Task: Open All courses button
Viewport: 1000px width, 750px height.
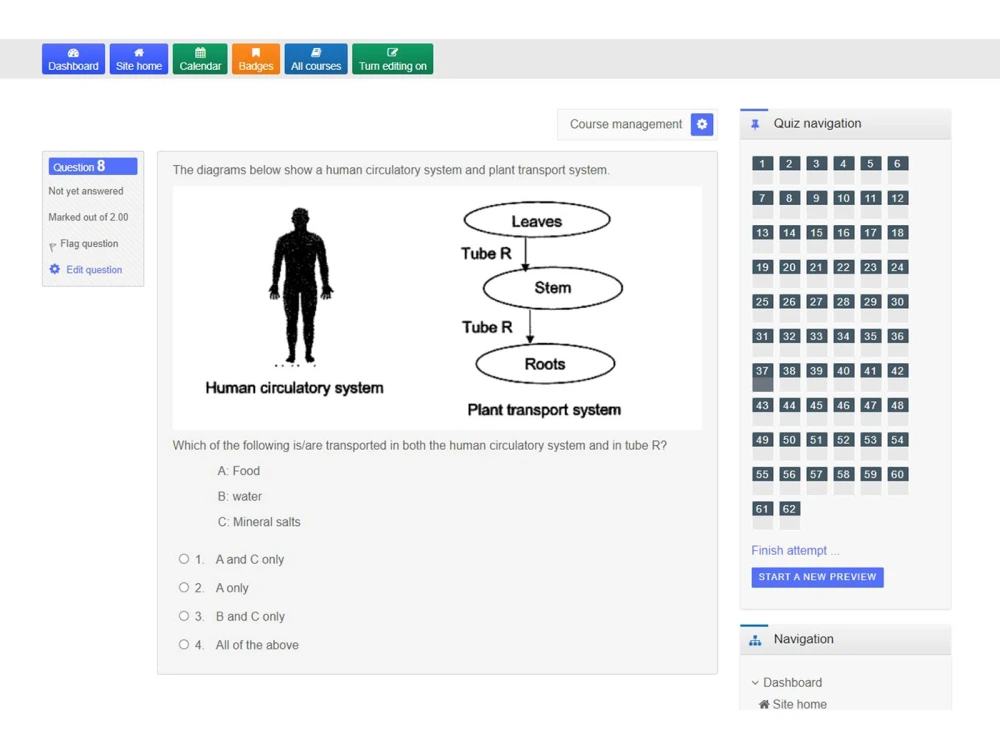Action: point(316,59)
